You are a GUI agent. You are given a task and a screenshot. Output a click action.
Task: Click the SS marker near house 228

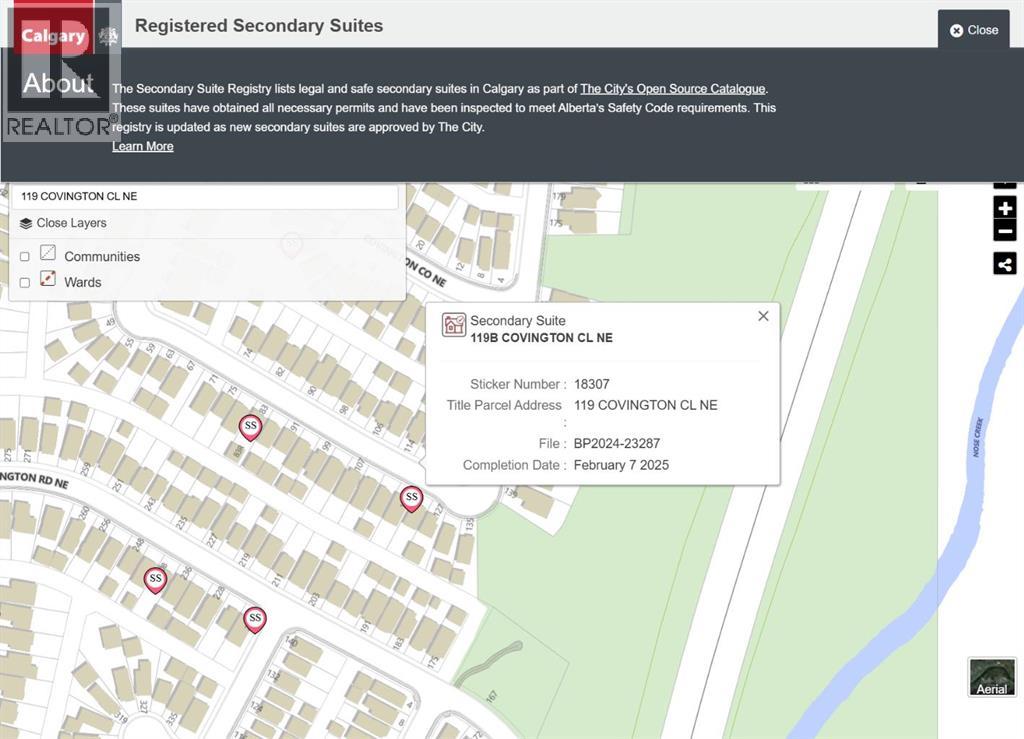click(x=255, y=620)
